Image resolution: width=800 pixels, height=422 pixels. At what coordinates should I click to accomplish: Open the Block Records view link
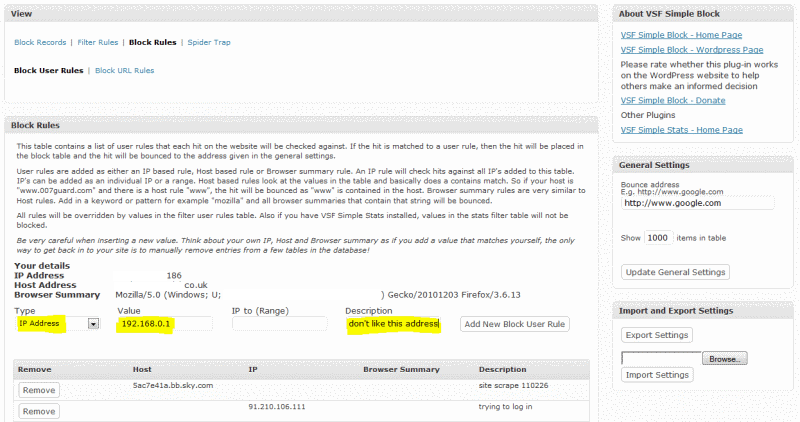click(40, 42)
